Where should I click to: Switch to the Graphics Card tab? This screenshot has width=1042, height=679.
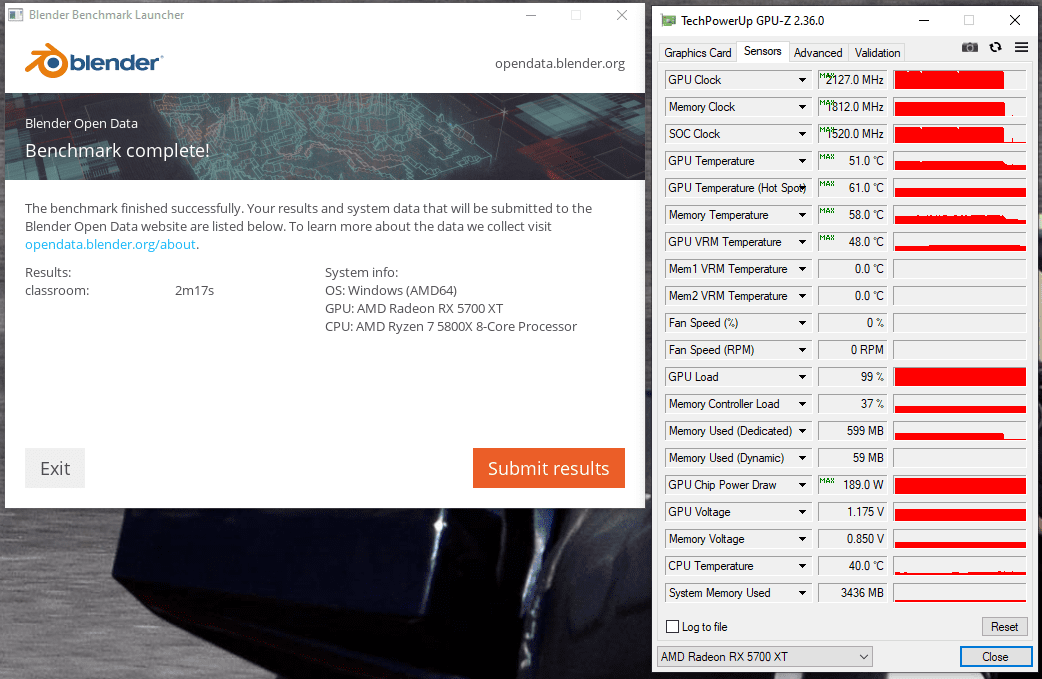[x=697, y=52]
